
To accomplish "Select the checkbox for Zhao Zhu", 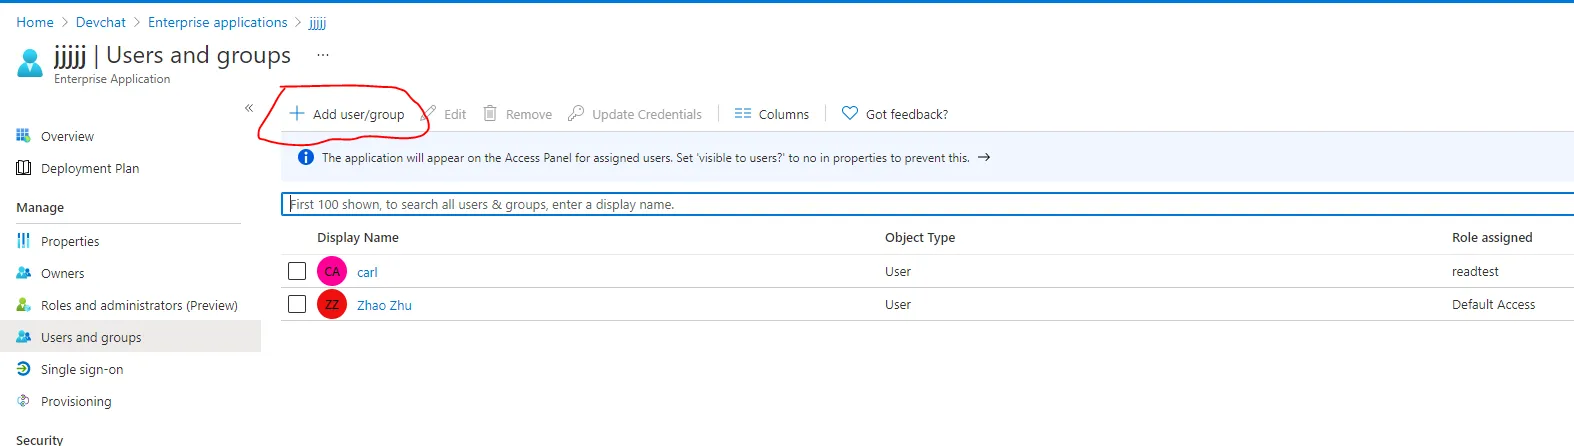I will 297,304.
